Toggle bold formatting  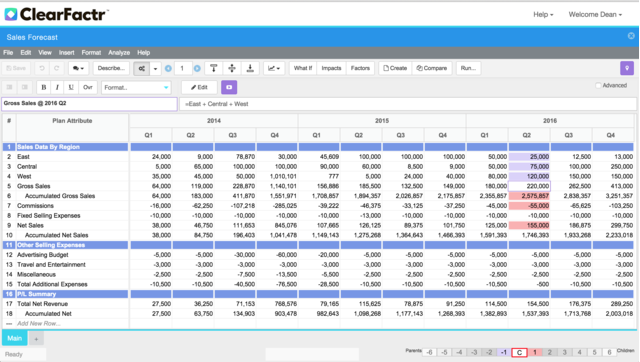44,87
